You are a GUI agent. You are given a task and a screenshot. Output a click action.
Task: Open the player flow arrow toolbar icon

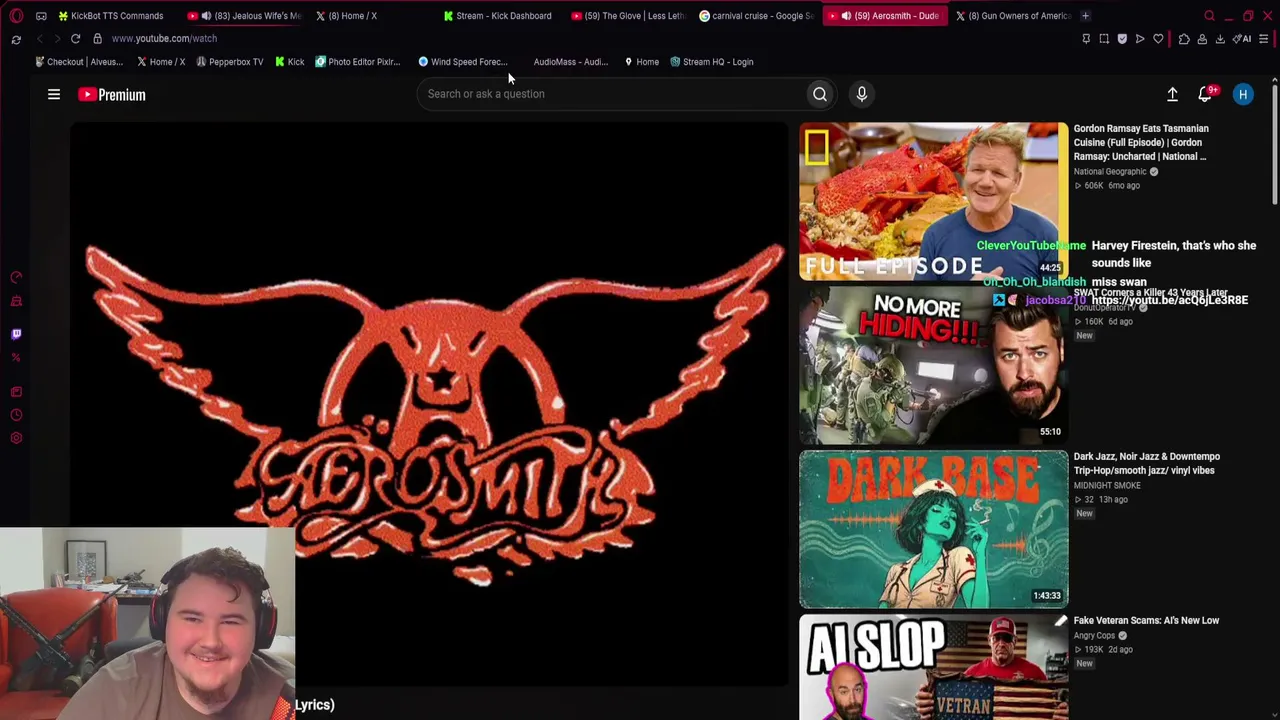[x=1140, y=39]
